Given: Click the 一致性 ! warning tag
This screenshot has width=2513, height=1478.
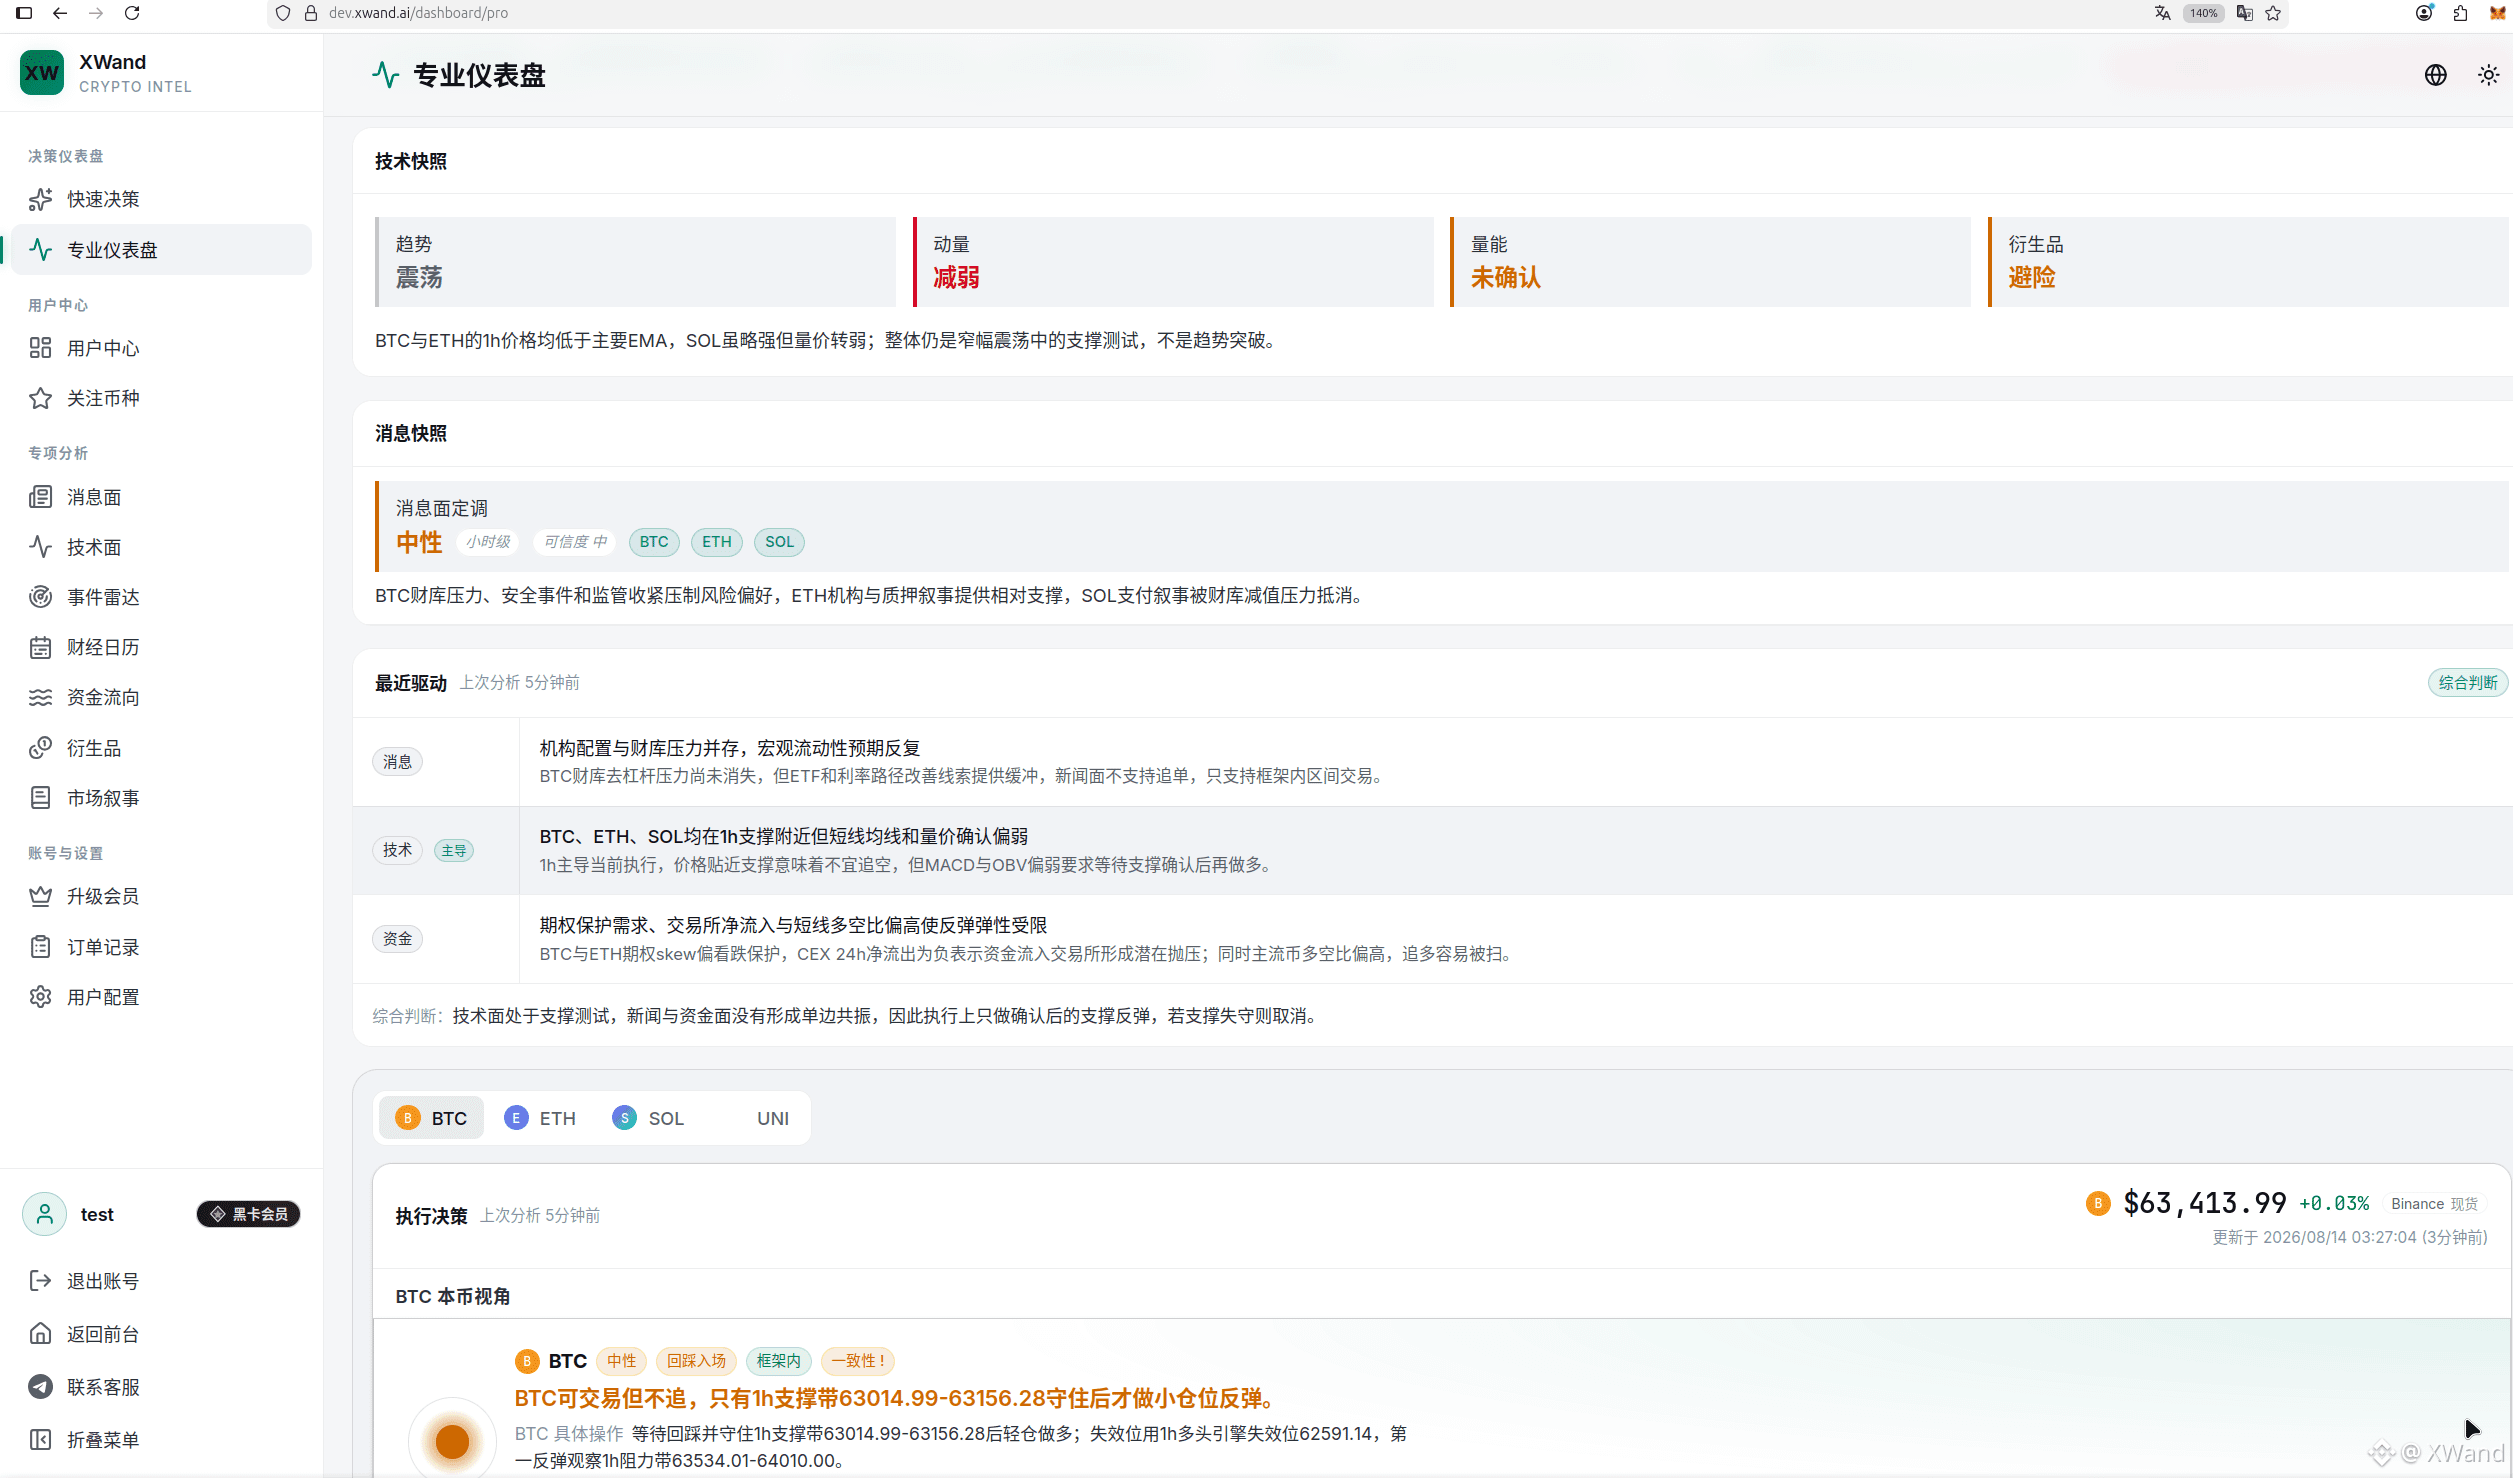Looking at the screenshot, I should tap(858, 1361).
